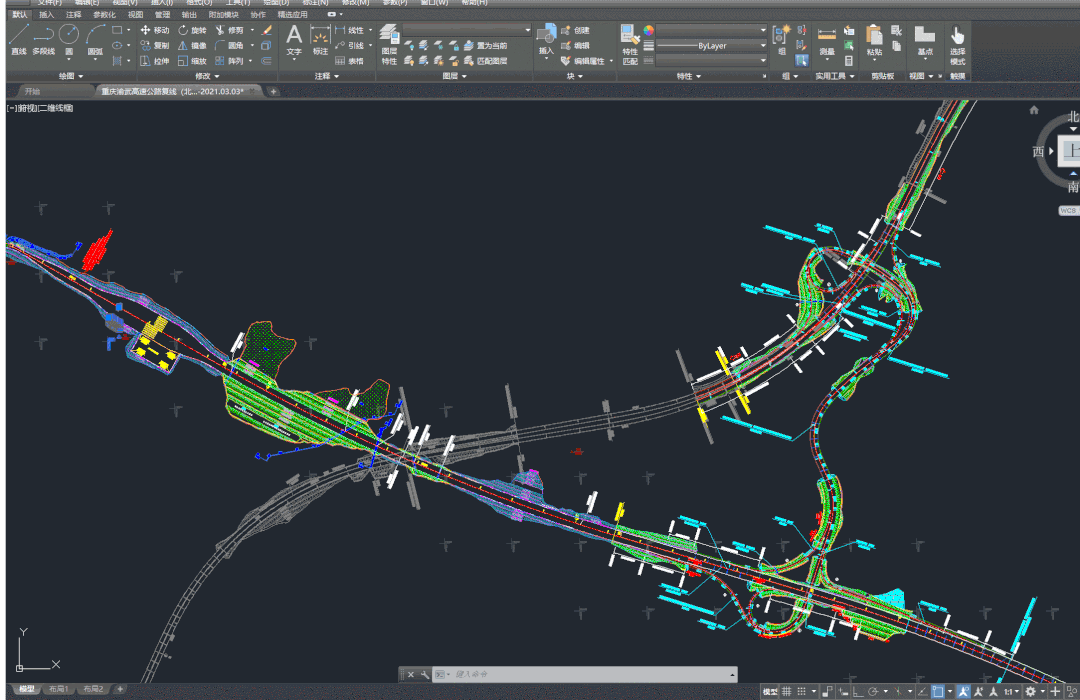
Task: Switch to the Insert (插入) ribbon tab
Action: (46, 14)
